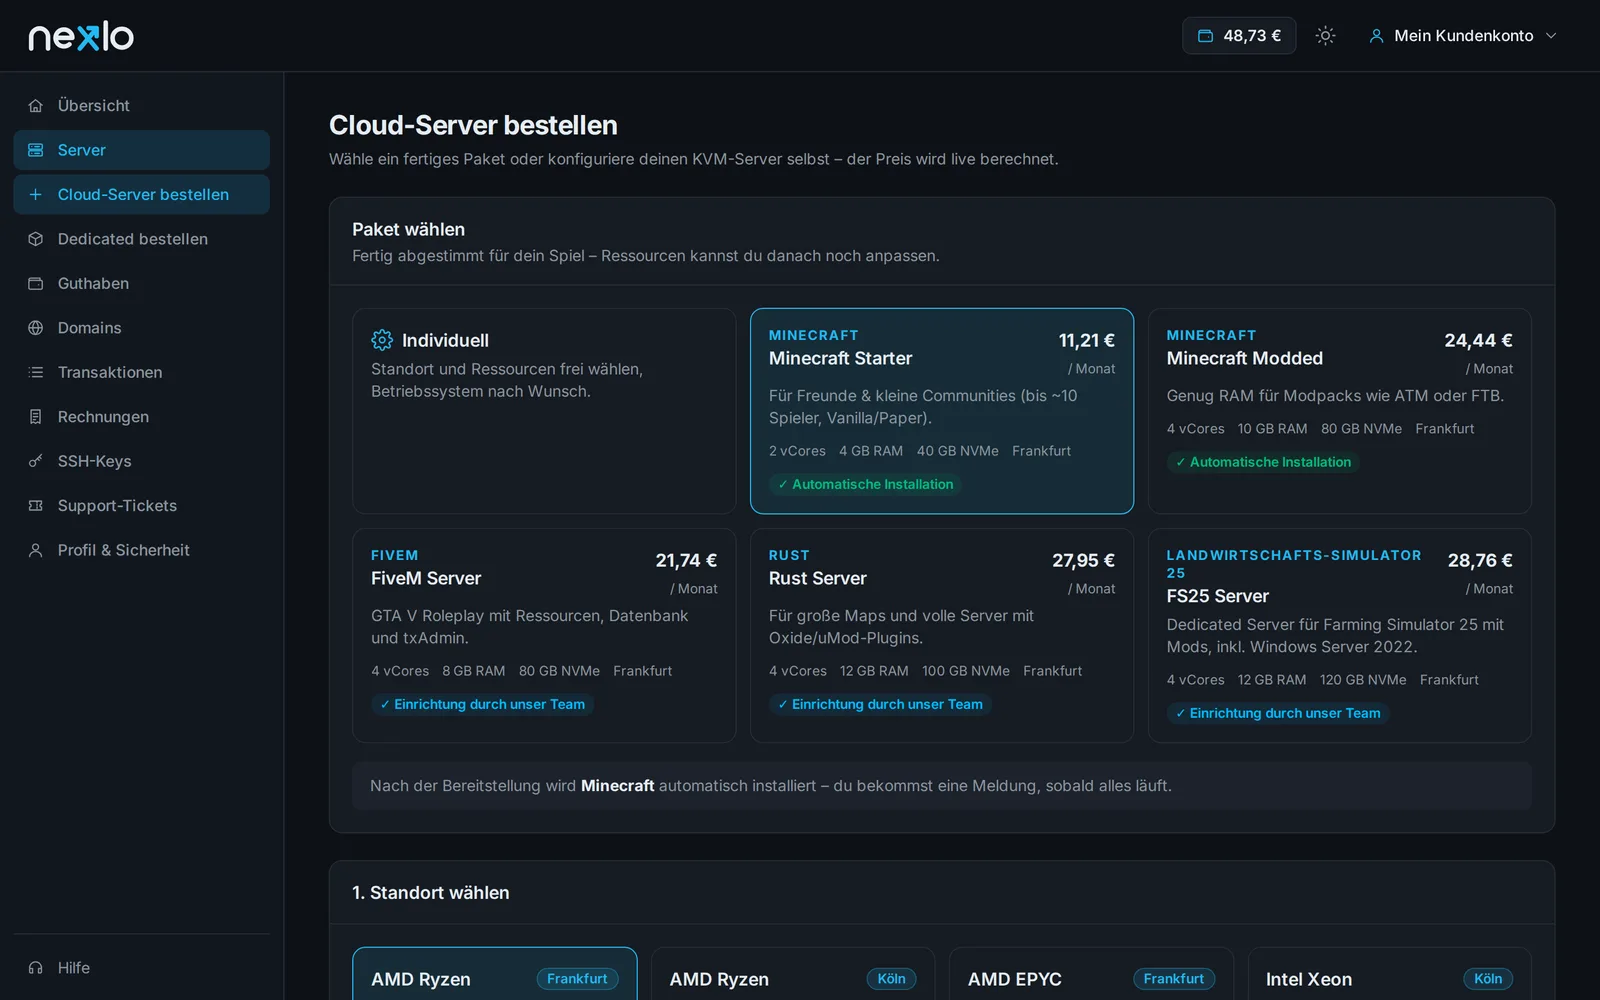Select the FiveM Server package
The image size is (1600, 1000).
(544, 636)
